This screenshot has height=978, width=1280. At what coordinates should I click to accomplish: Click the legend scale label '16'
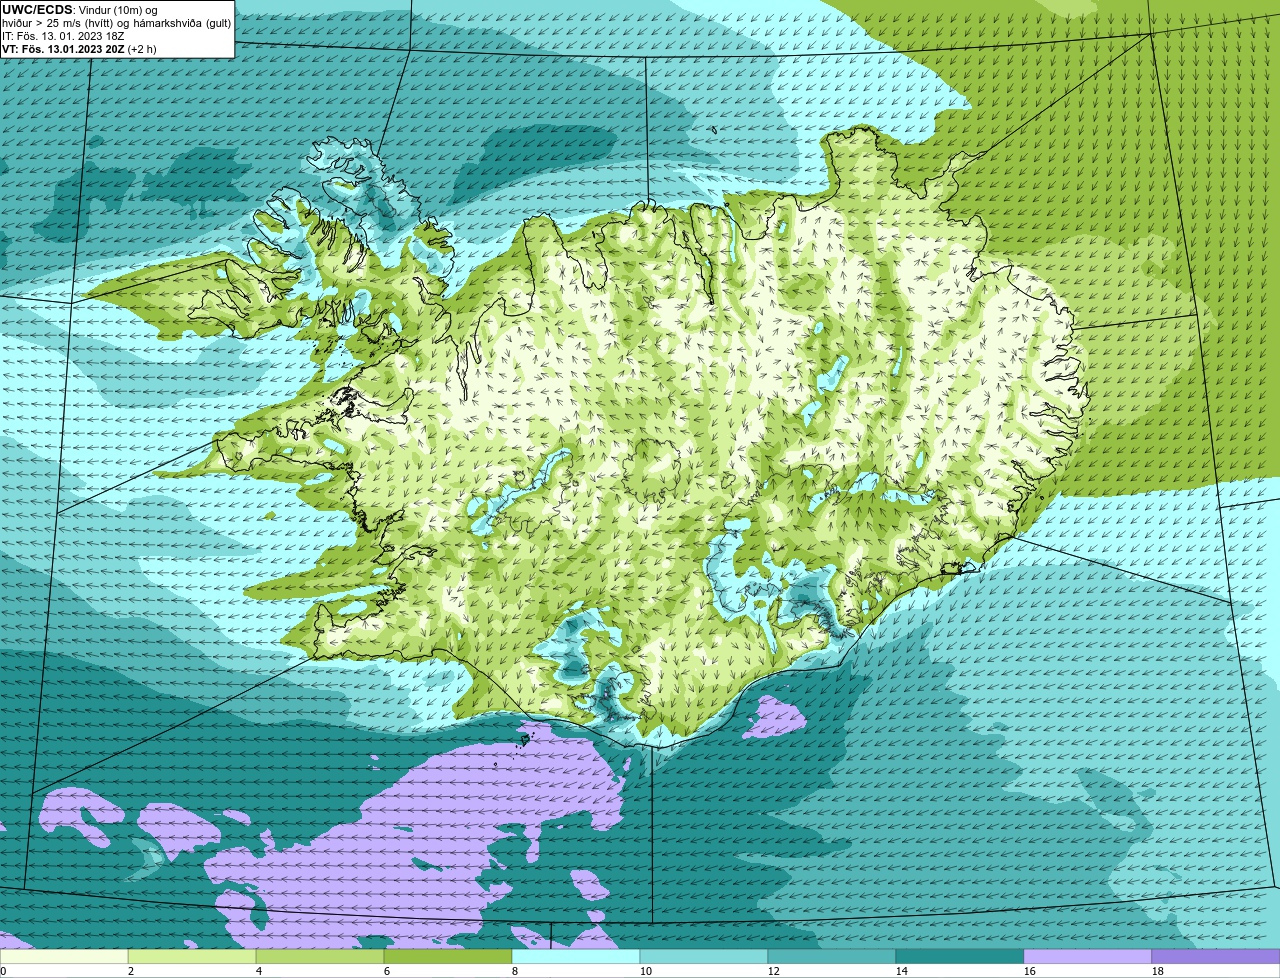1029,971
